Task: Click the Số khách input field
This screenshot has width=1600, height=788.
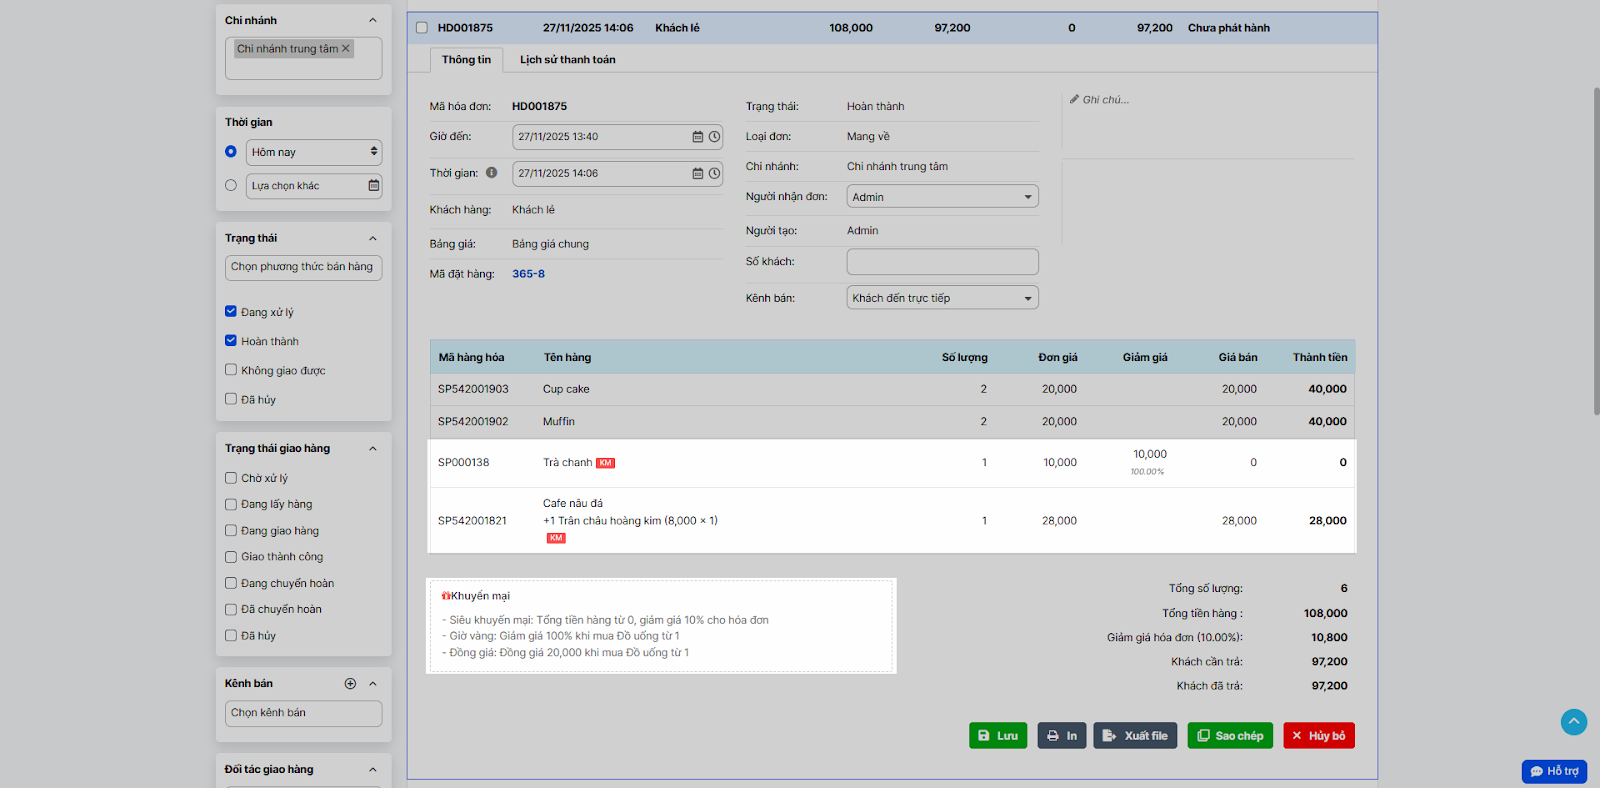Action: pyautogui.click(x=941, y=262)
